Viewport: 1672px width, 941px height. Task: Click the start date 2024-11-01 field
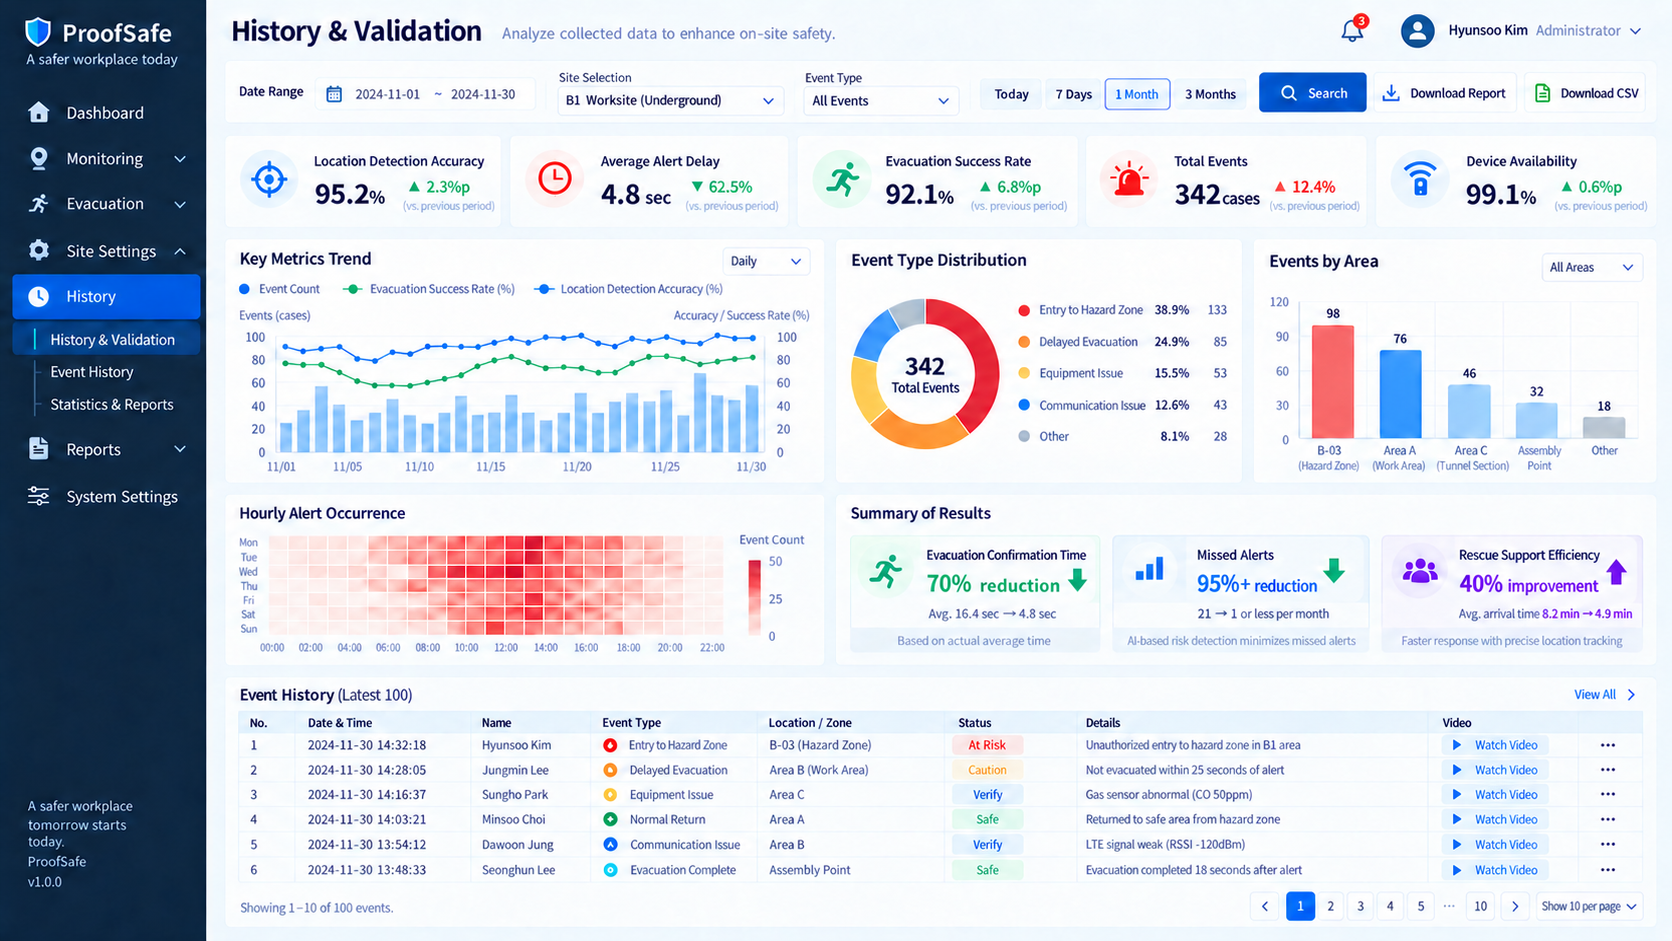coord(387,94)
